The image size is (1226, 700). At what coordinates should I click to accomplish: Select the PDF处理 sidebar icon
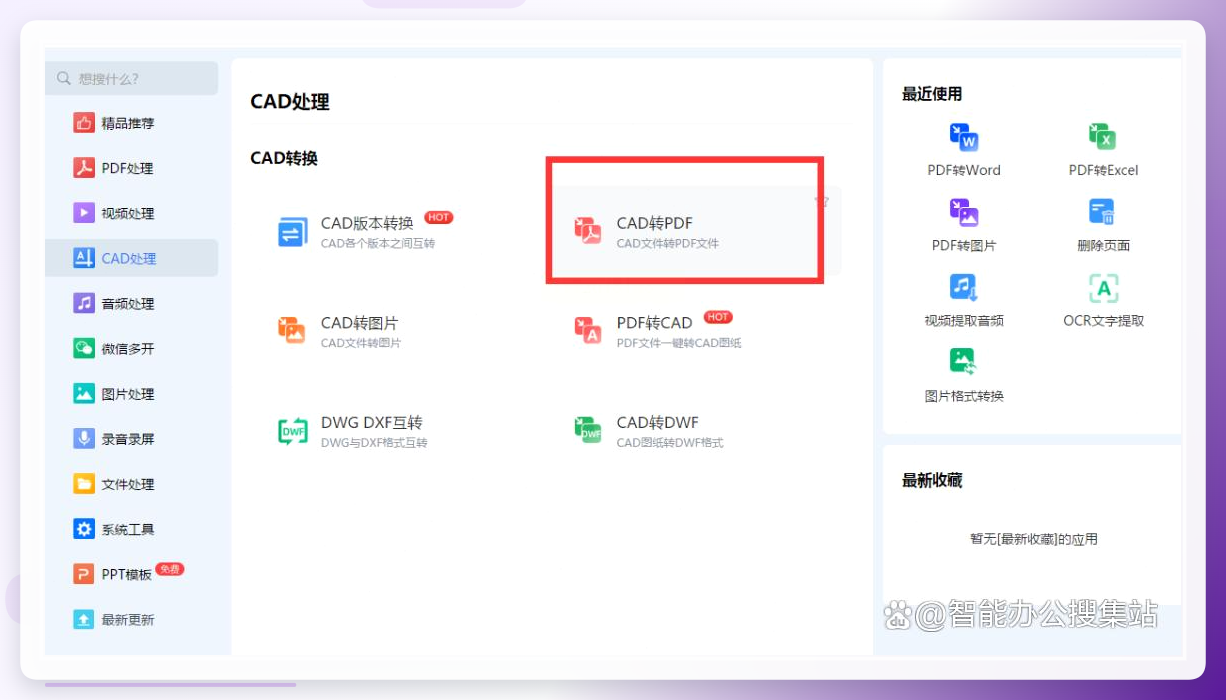point(84,168)
